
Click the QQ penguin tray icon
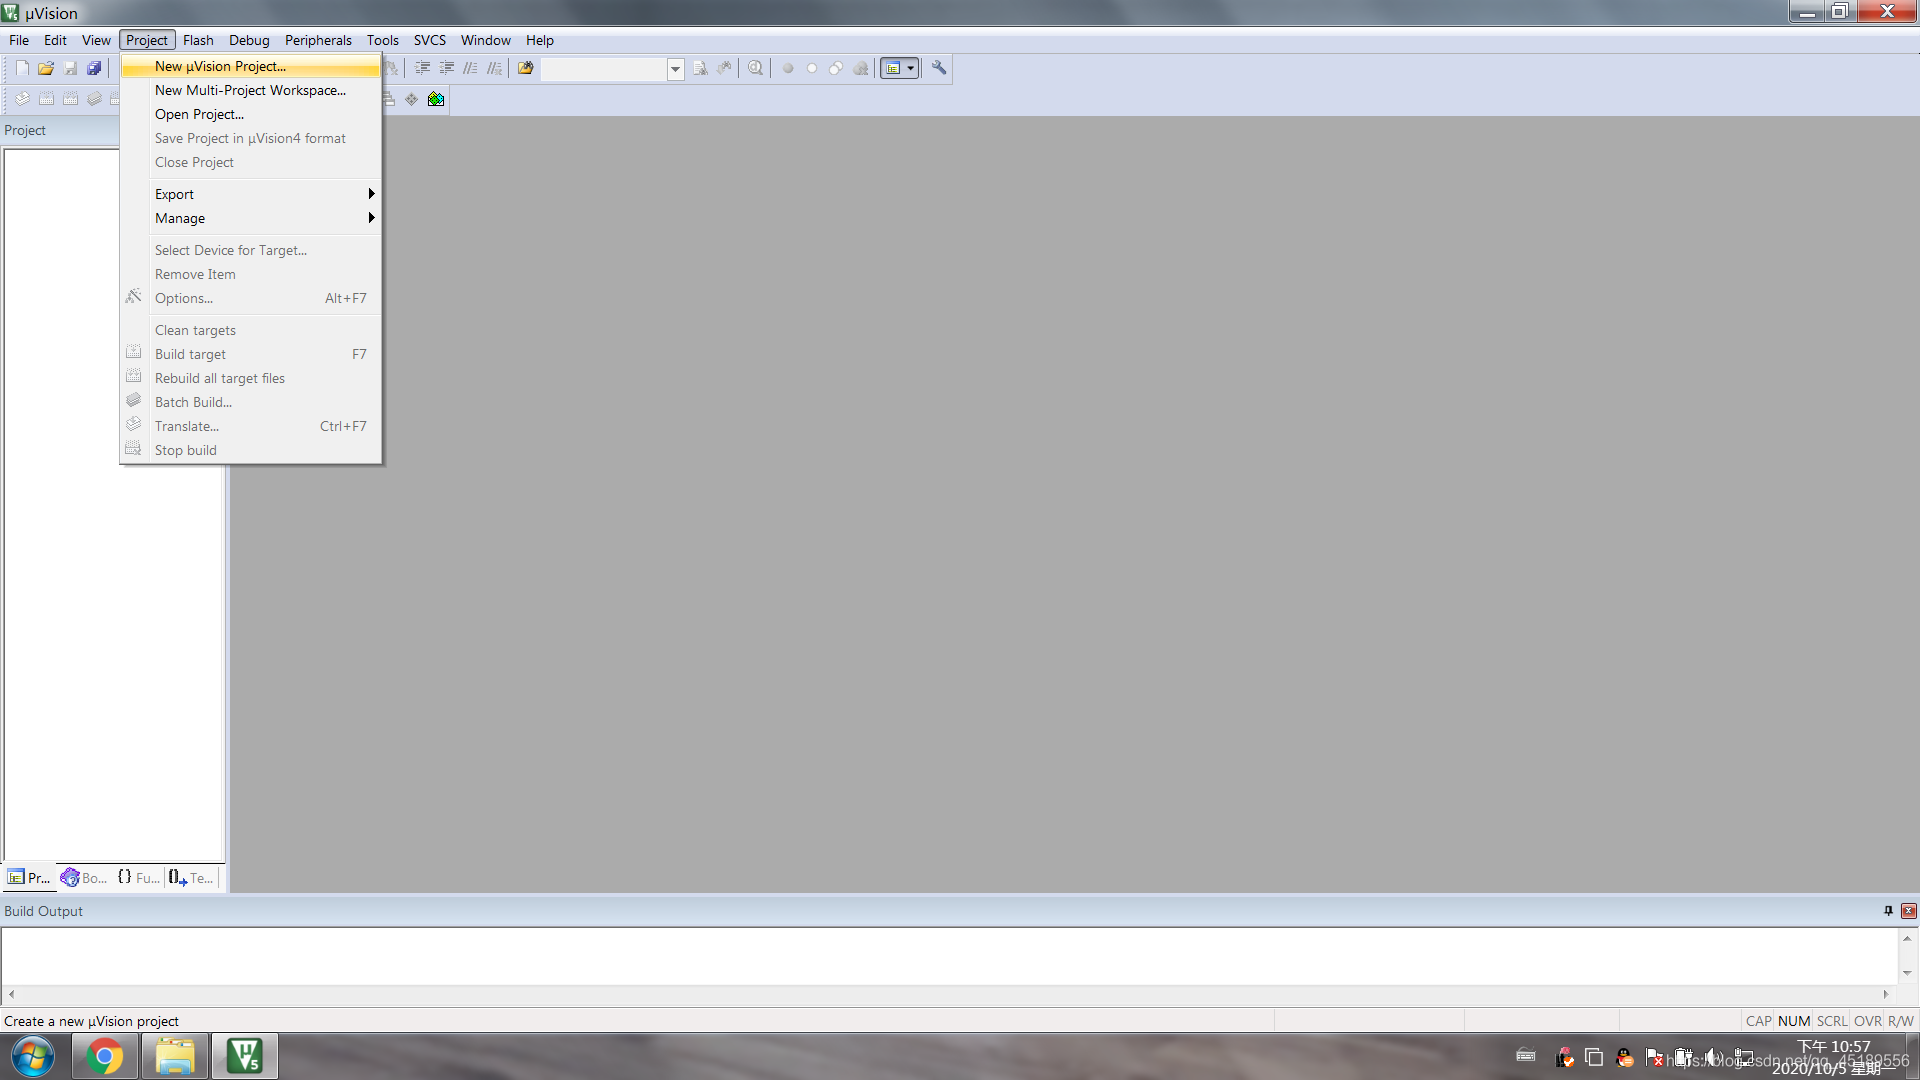(1625, 1057)
